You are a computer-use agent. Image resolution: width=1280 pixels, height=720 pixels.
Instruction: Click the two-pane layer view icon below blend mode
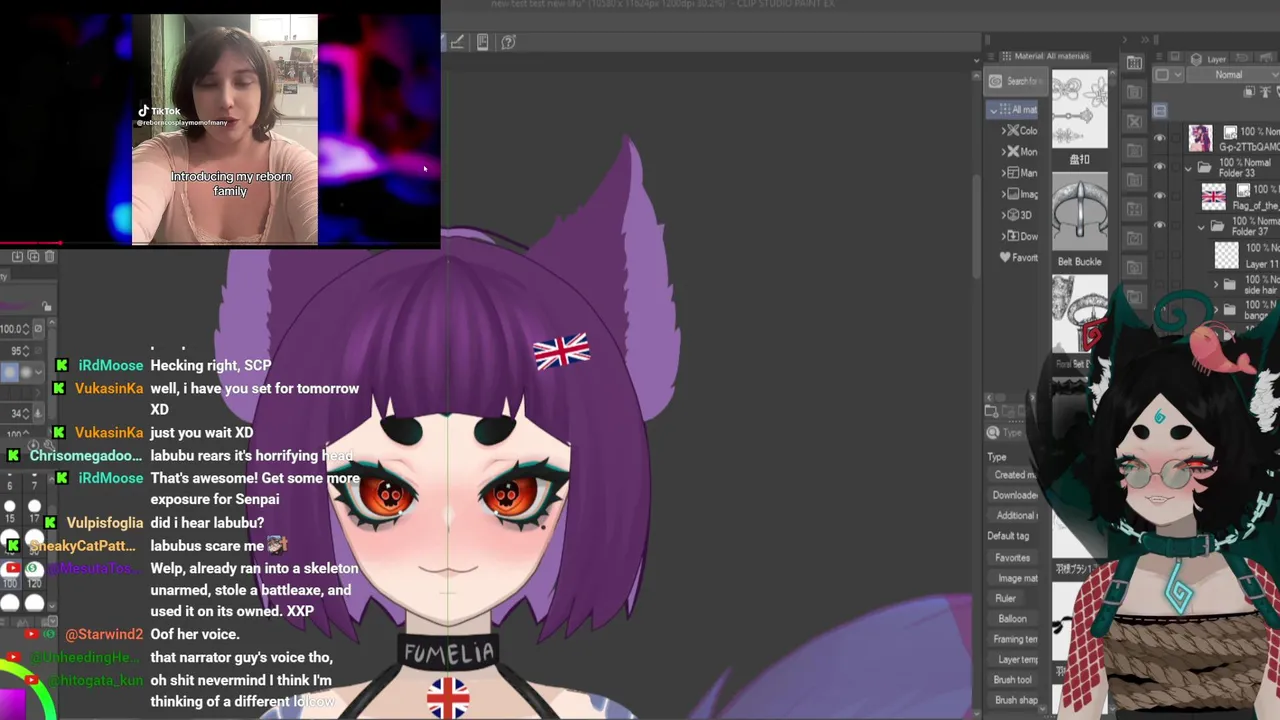pyautogui.click(x=1160, y=111)
